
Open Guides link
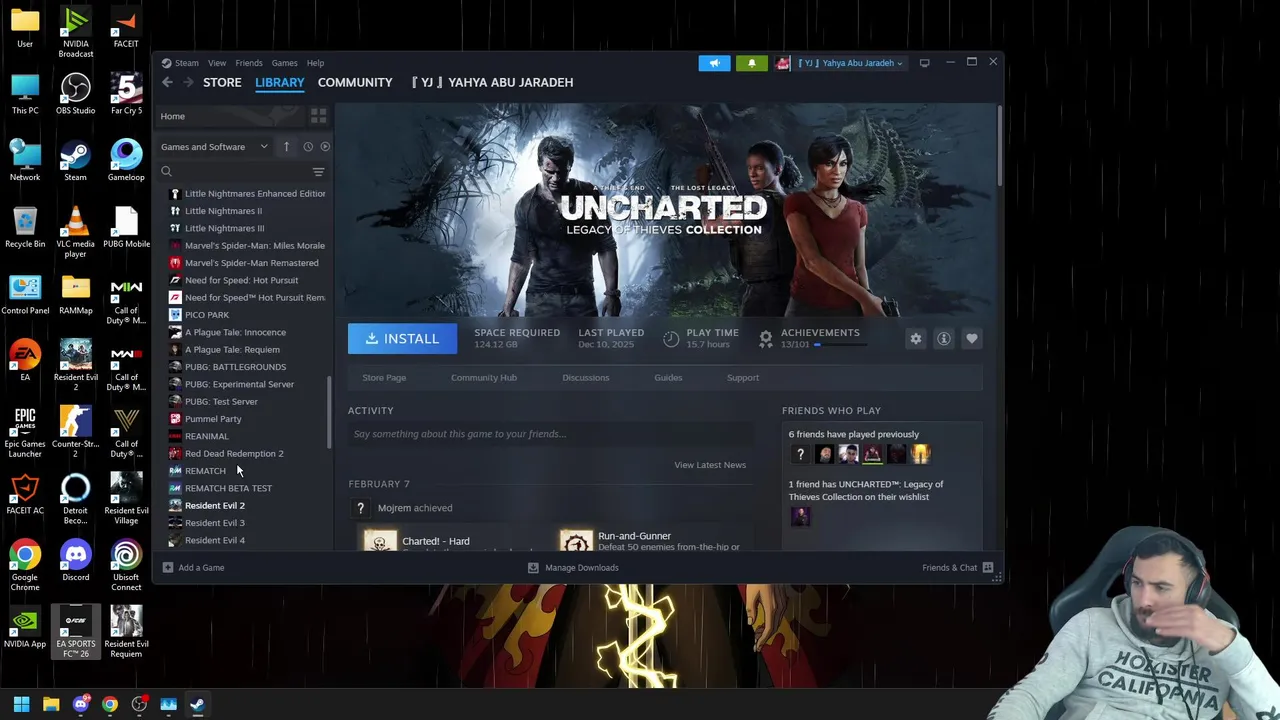click(668, 378)
